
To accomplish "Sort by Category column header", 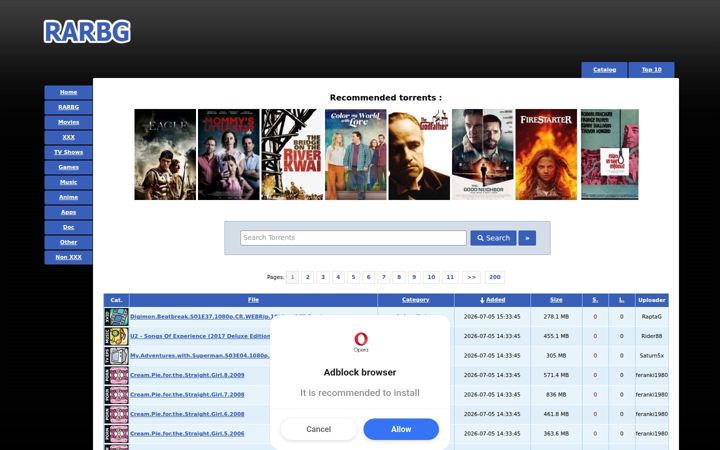I will click(416, 300).
